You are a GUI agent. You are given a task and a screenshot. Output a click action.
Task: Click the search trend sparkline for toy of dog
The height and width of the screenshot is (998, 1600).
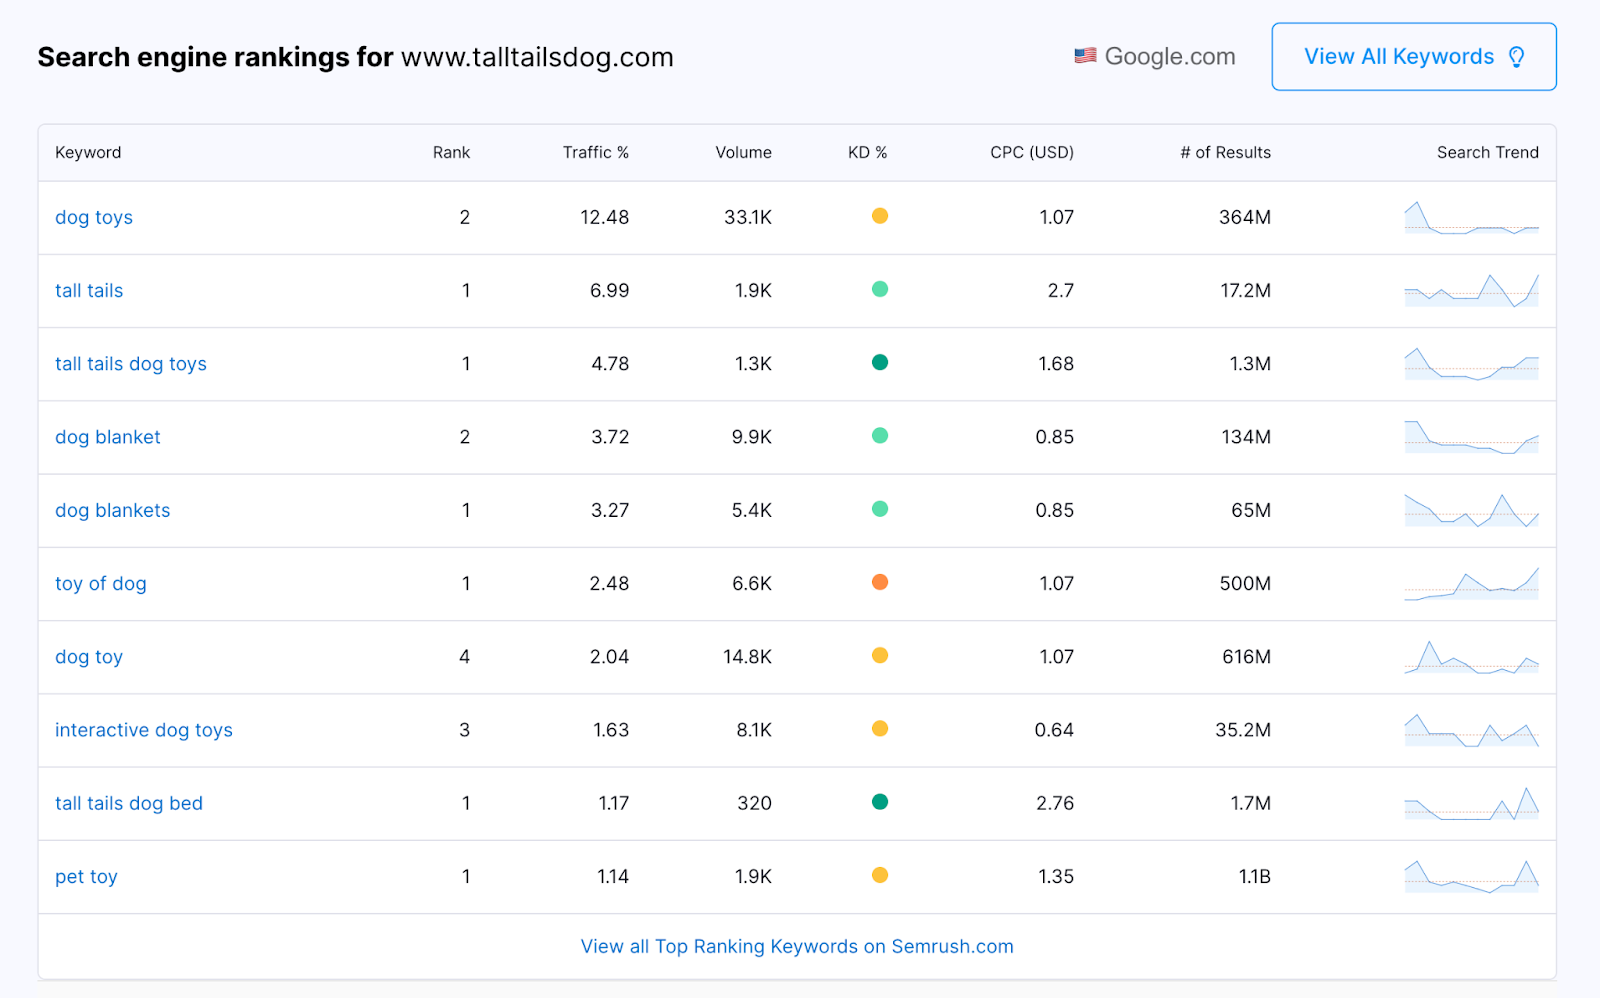(1471, 584)
